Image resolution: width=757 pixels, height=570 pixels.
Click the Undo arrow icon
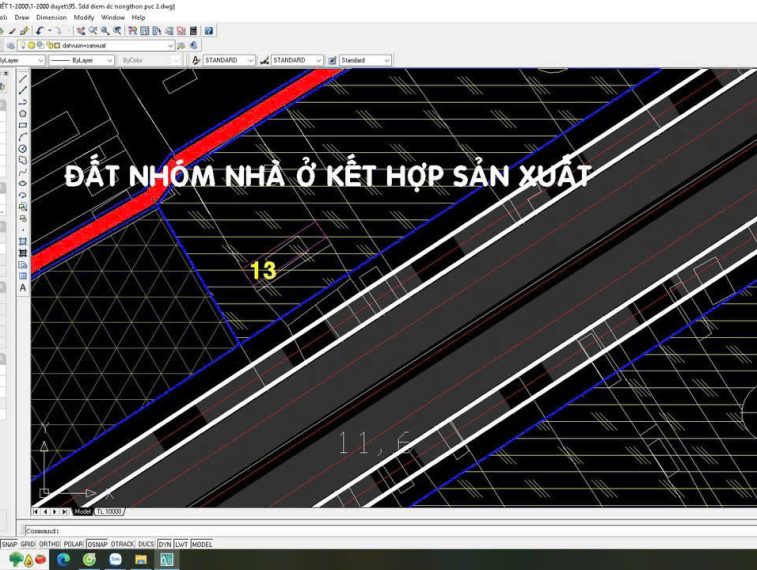40,31
